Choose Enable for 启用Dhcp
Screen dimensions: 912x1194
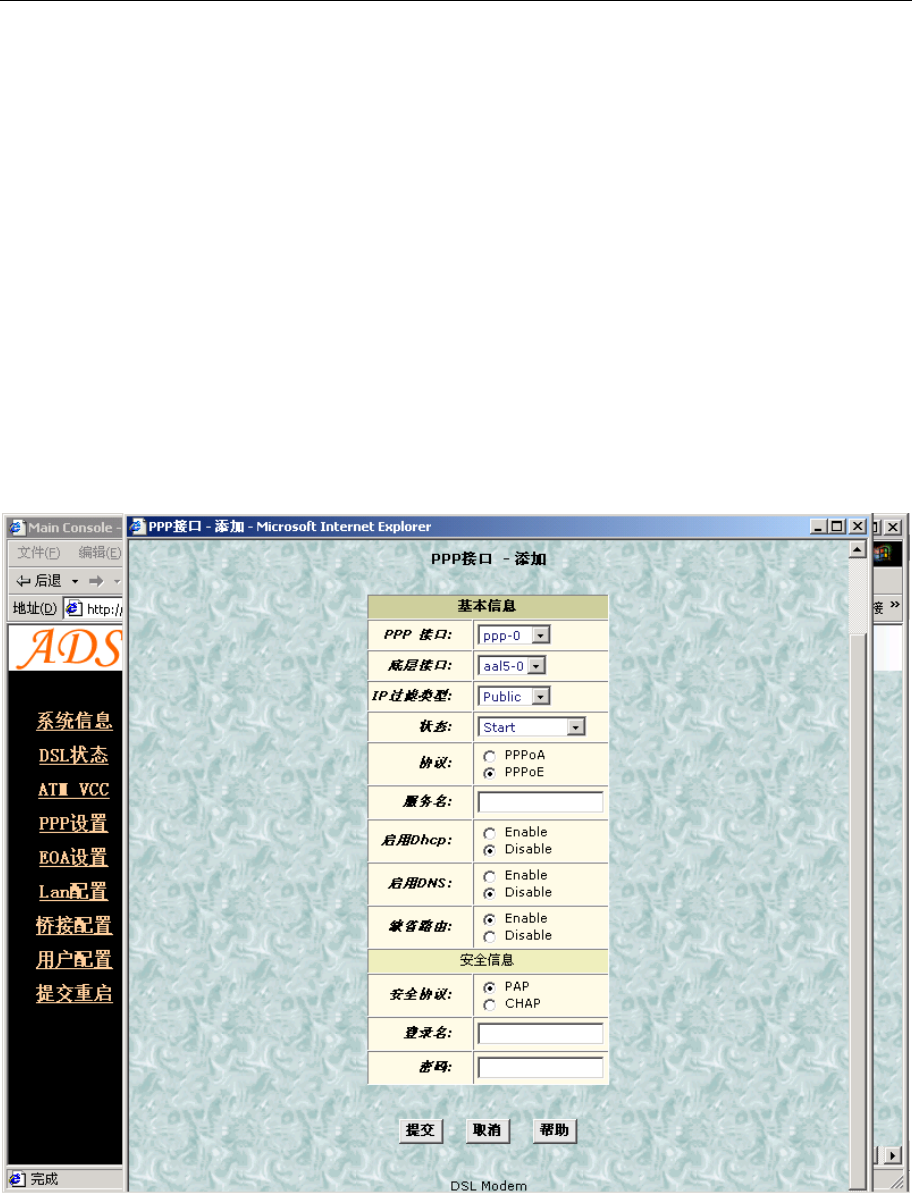[x=489, y=833]
